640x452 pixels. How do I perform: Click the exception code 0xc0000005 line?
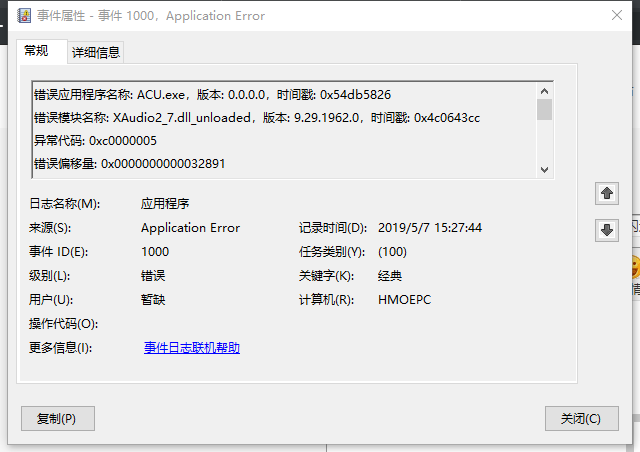pos(95,141)
